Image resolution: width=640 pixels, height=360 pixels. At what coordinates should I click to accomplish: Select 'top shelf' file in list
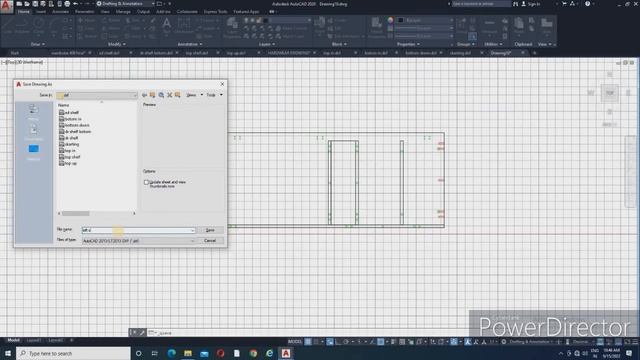coord(70,157)
